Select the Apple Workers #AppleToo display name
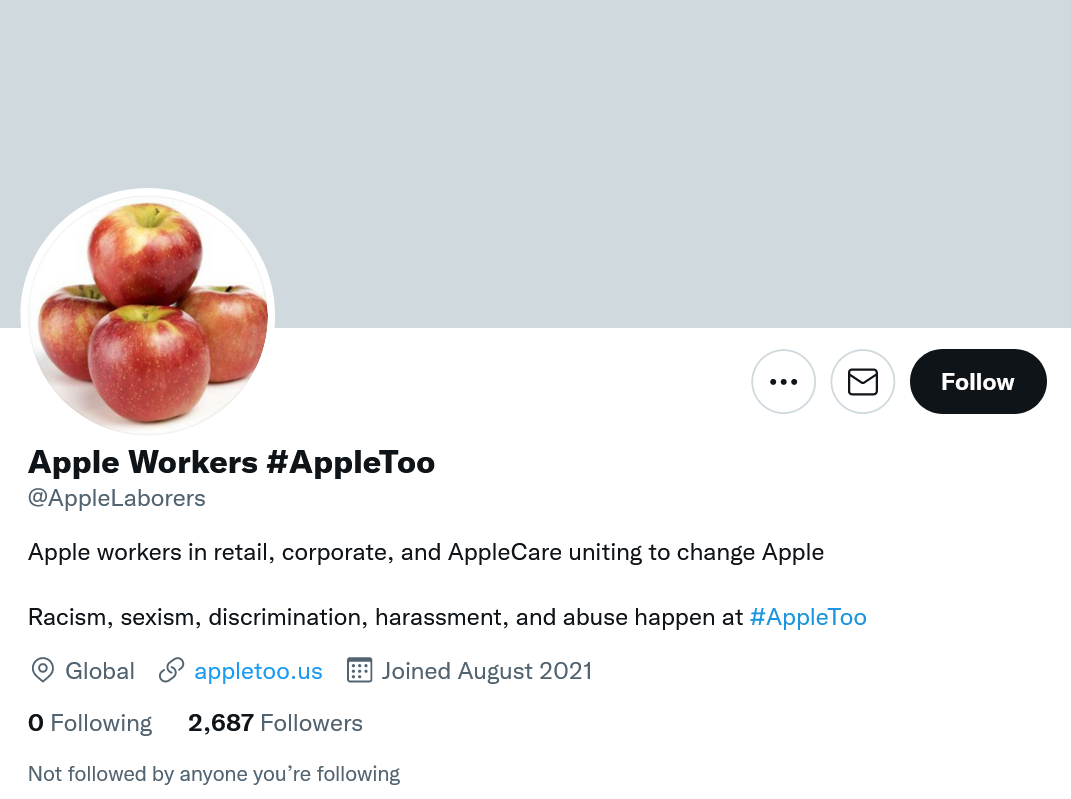 pyautogui.click(x=232, y=462)
